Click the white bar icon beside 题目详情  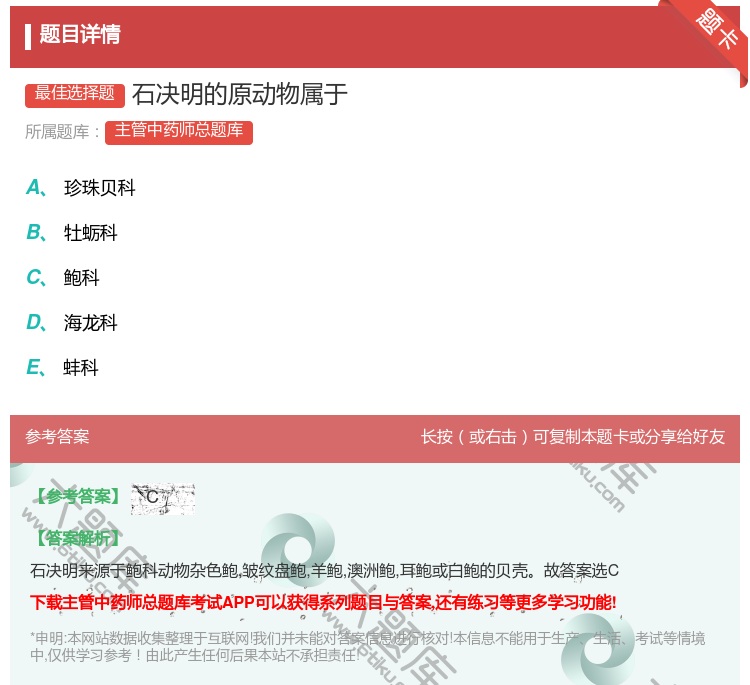click(28, 36)
